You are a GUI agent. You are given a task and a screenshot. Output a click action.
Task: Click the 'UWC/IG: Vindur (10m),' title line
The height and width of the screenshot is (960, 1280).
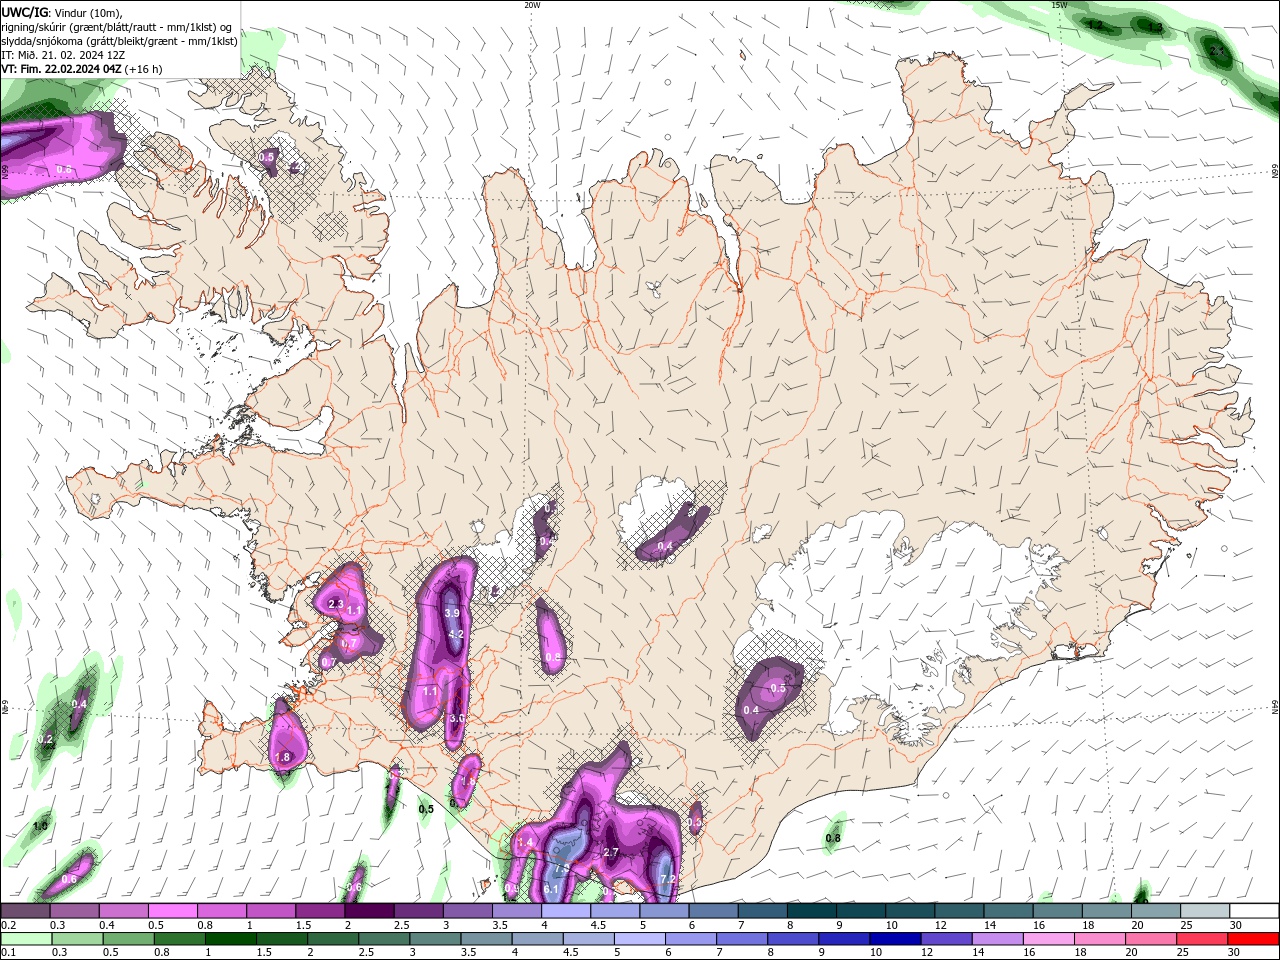(62, 12)
